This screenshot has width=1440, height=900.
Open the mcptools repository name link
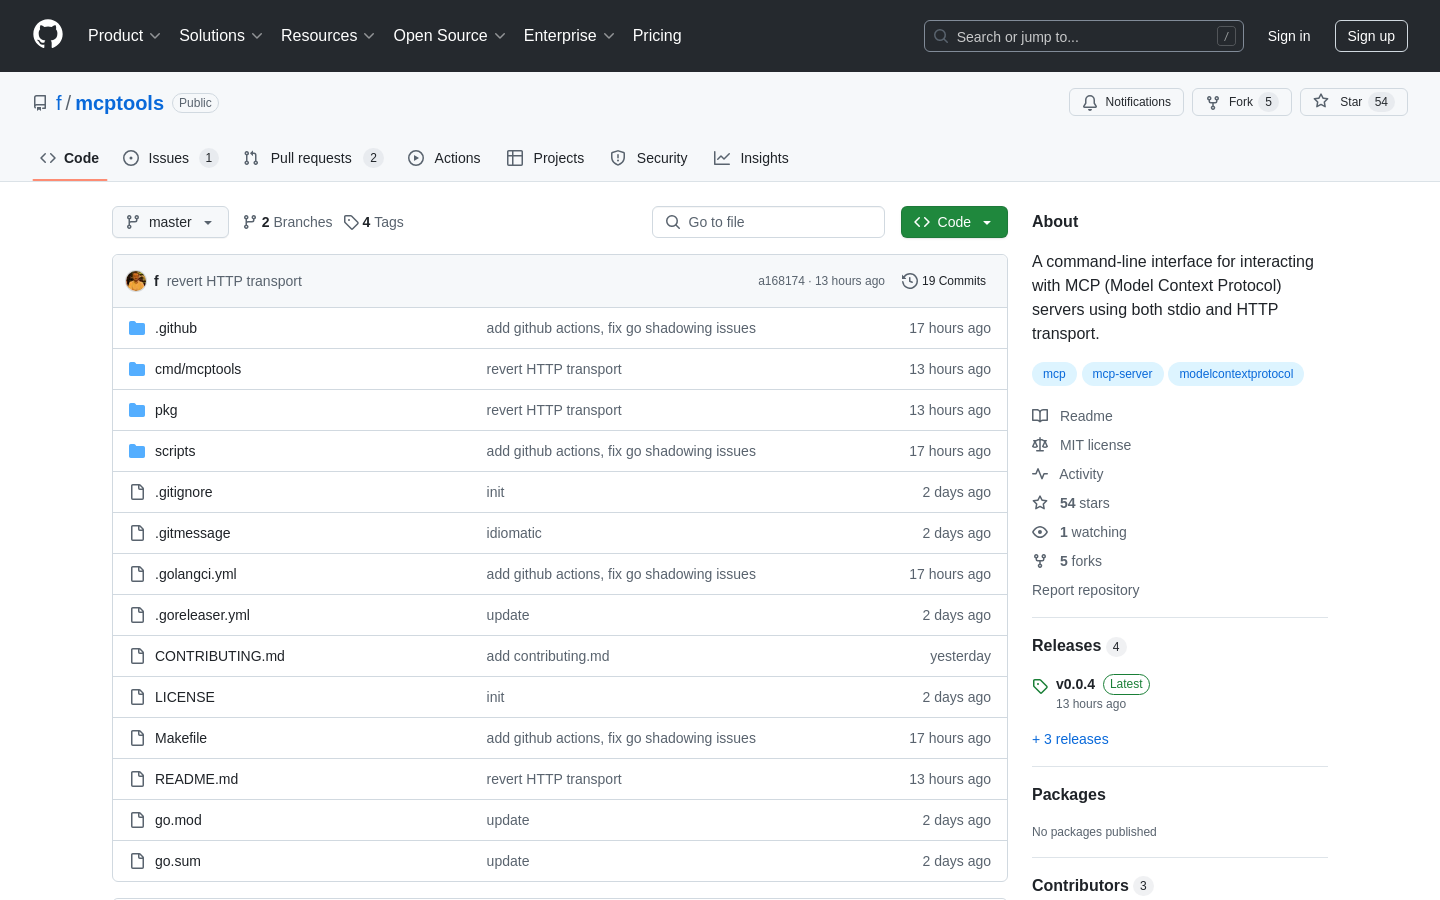pos(119,103)
